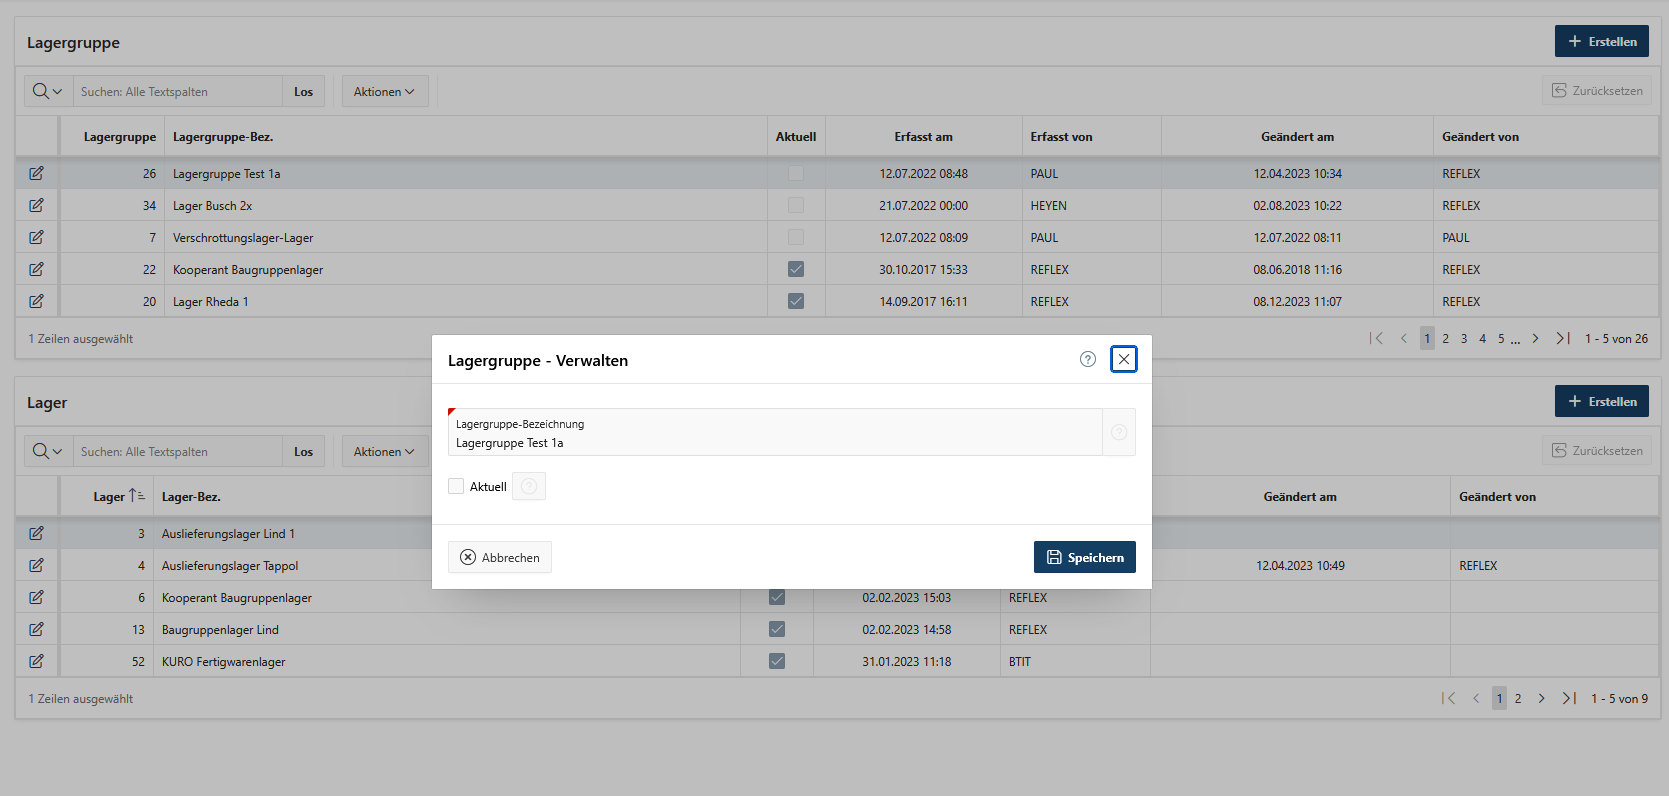Select page 2 in Lager pagination
Viewport: 1669px width, 796px height.
pos(1518,699)
